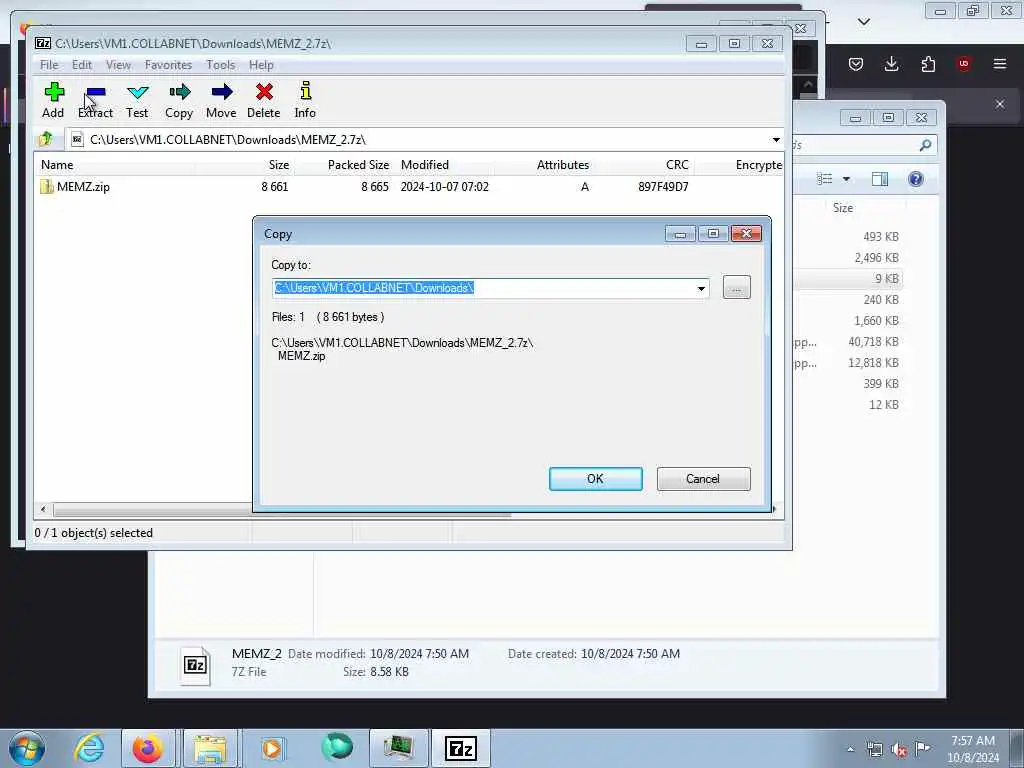The height and width of the screenshot is (768, 1024).
Task: Click the Extract toolbar icon
Action: click(95, 100)
